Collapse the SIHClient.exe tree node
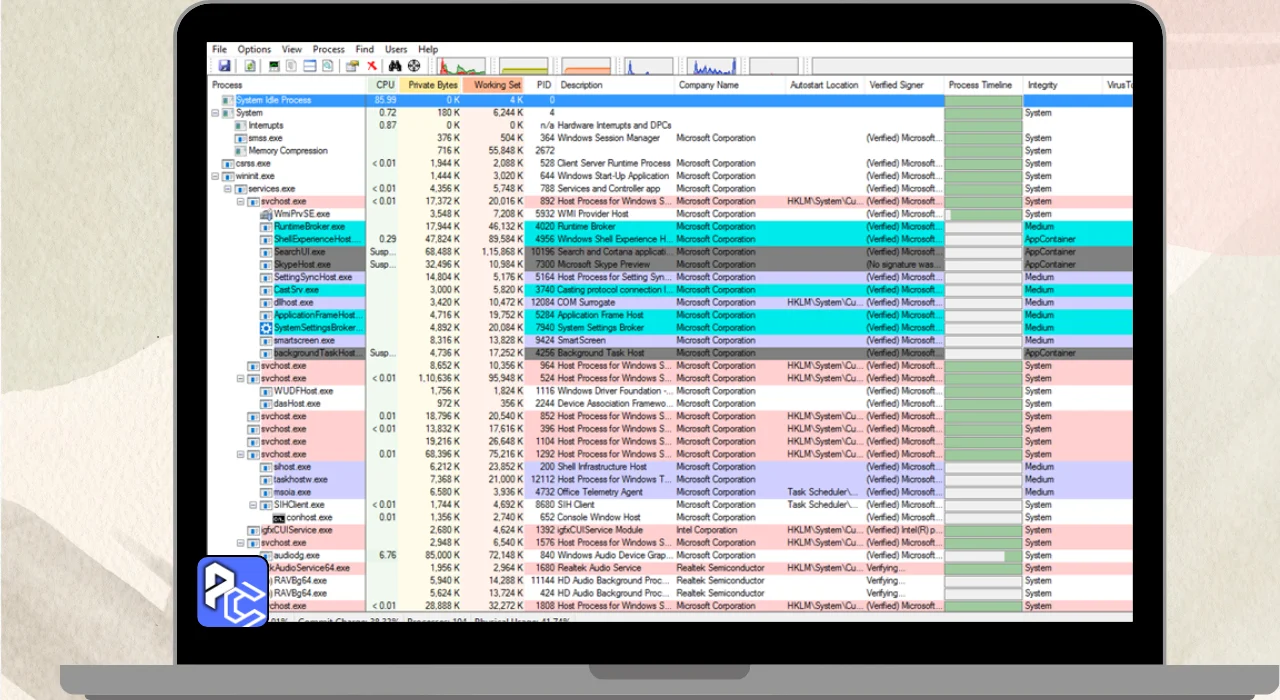Screen dimensions: 1280x700 (253, 505)
